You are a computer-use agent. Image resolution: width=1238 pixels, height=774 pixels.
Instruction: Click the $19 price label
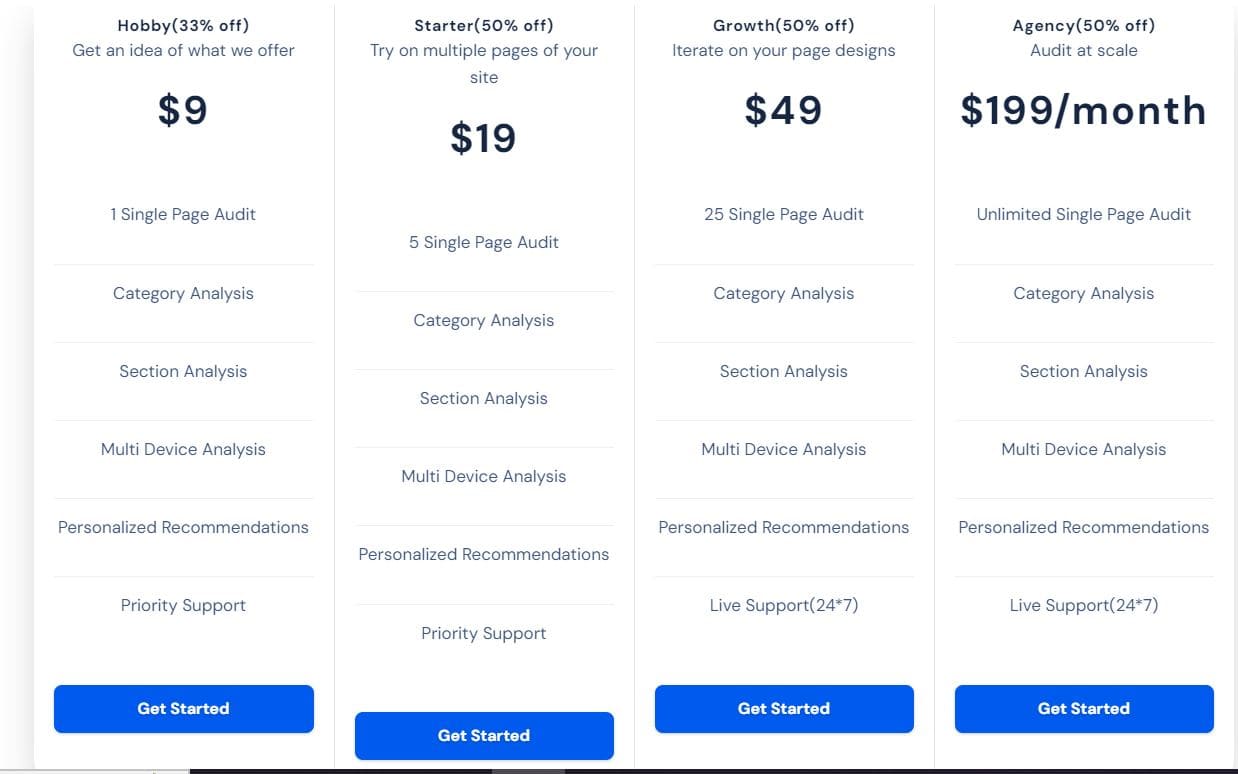pos(483,138)
